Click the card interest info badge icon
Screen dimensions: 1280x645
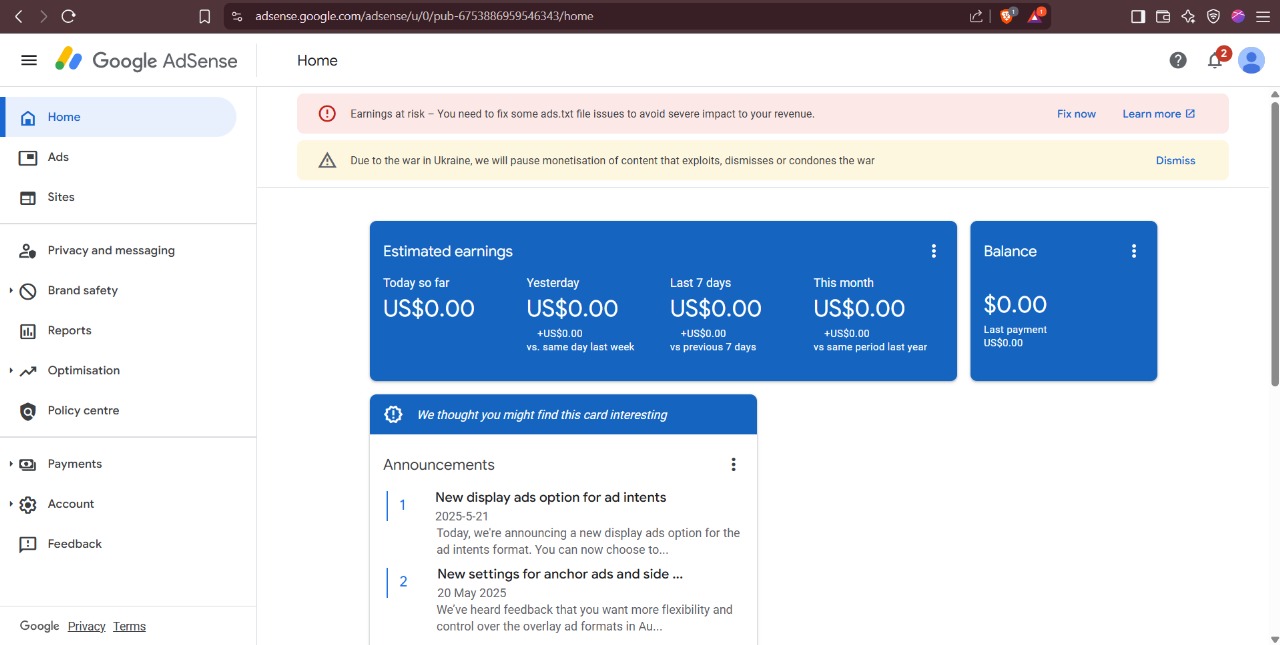pyautogui.click(x=393, y=414)
